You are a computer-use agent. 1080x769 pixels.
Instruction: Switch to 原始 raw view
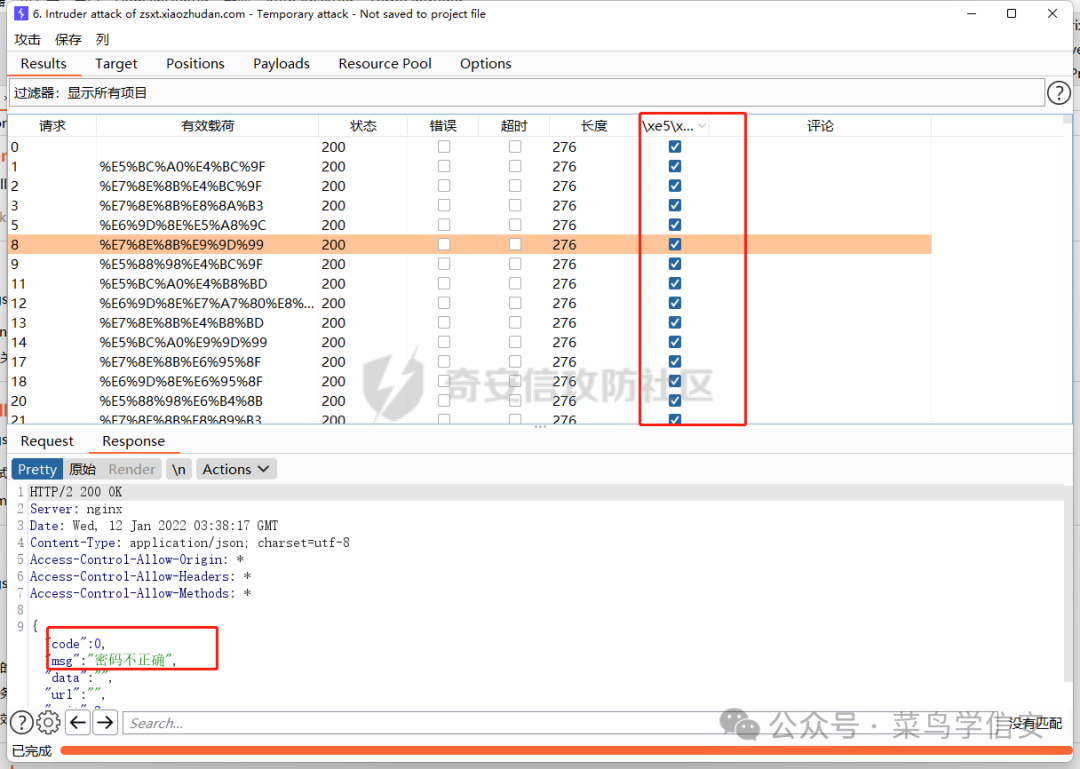tap(82, 469)
